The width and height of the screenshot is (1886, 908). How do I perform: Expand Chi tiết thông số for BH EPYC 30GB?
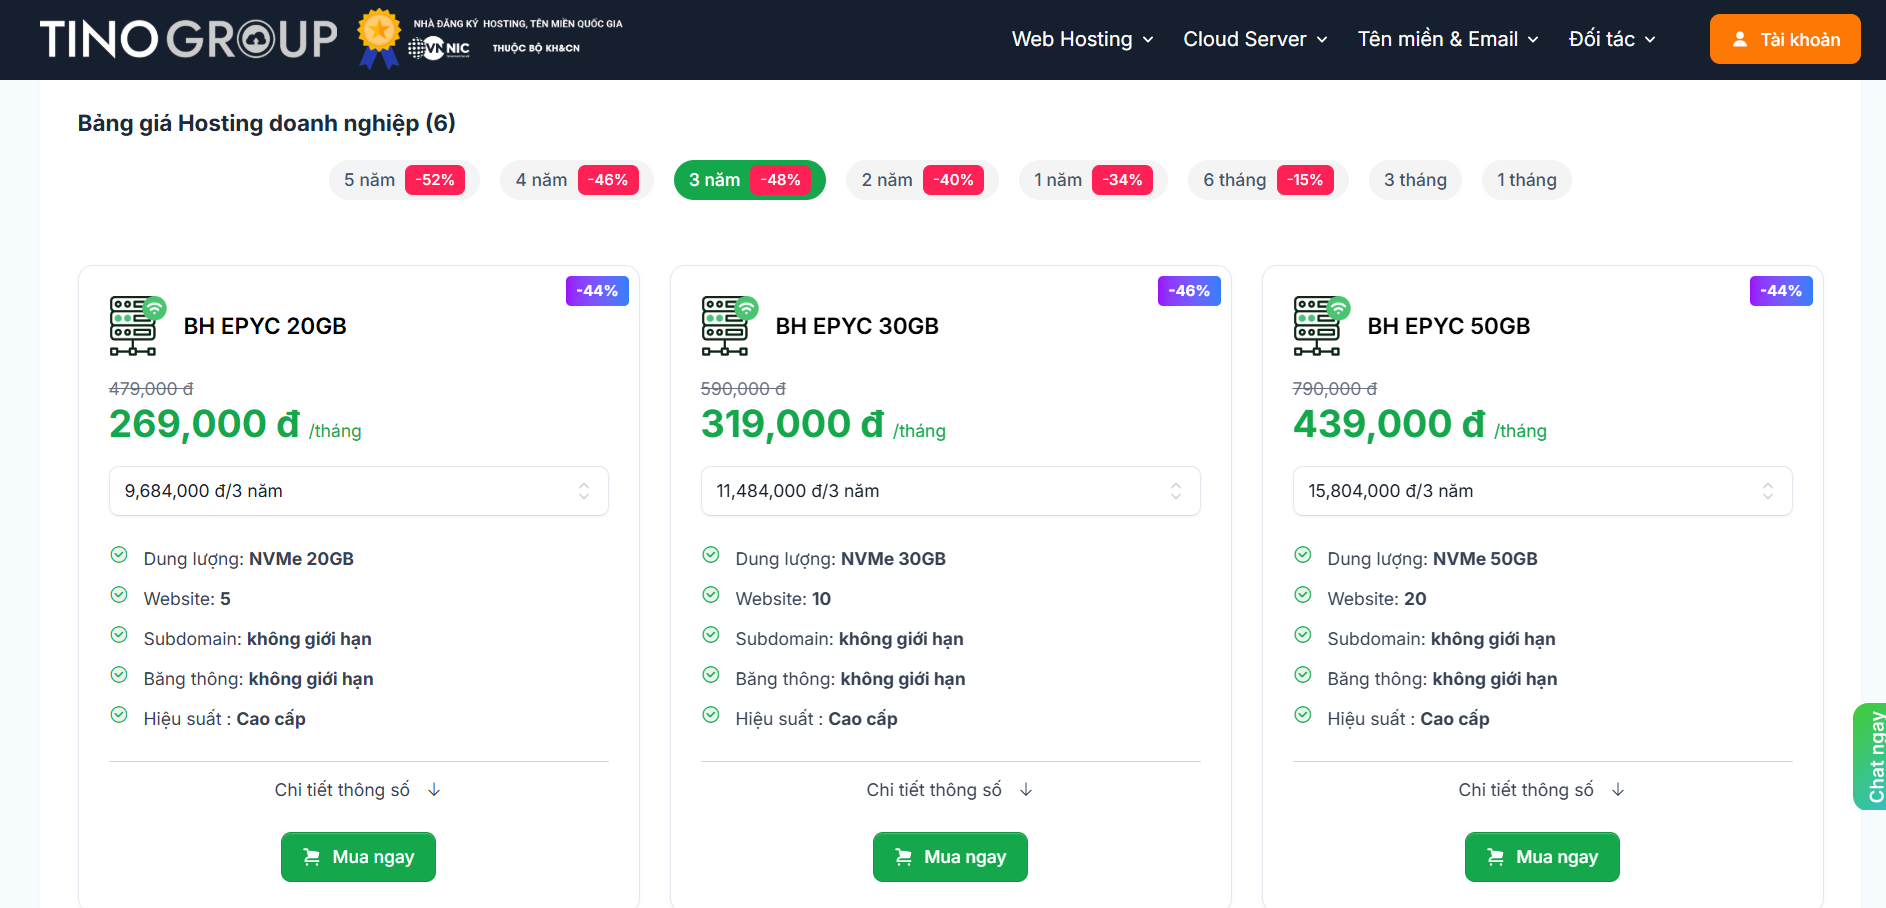point(949,790)
